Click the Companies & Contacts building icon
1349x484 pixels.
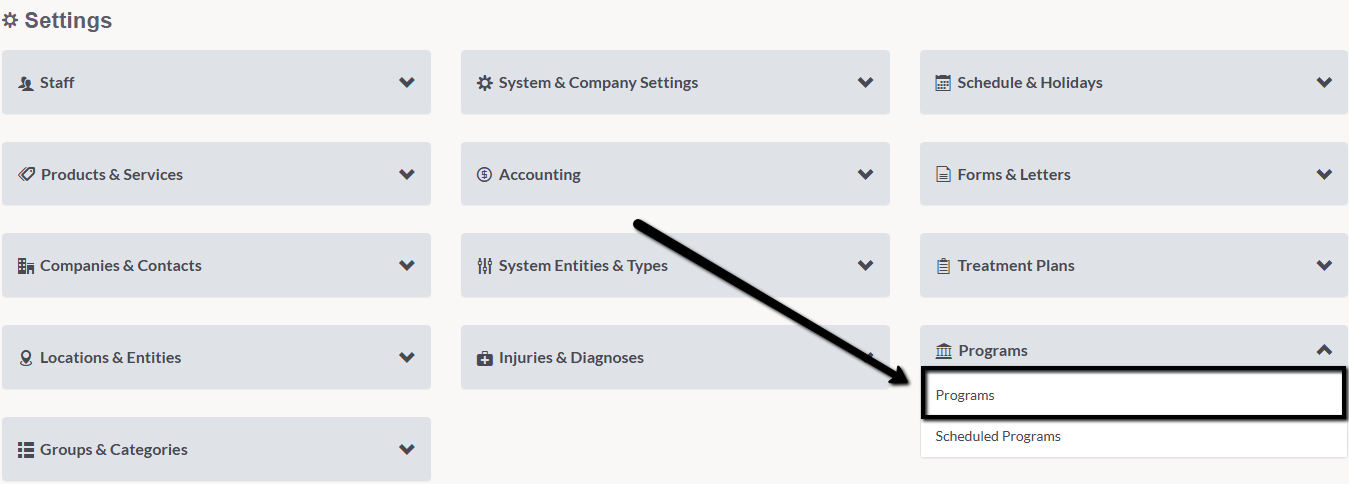pyautogui.click(x=26, y=266)
